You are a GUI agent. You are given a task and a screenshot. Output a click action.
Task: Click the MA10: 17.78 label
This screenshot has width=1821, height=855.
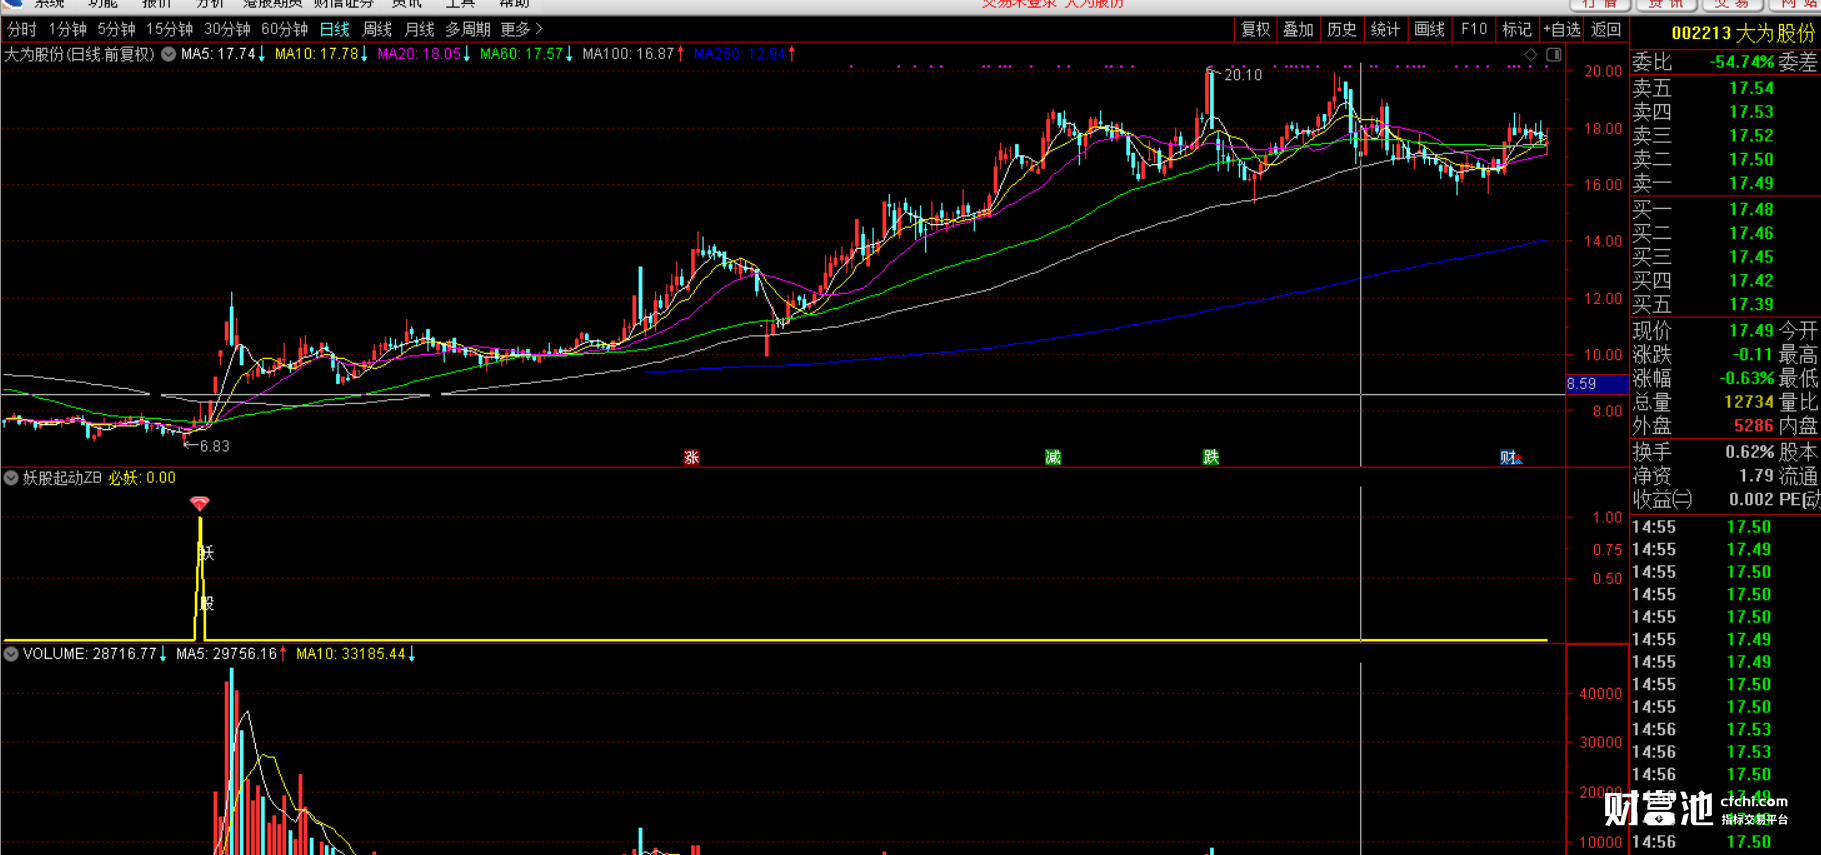coord(321,54)
